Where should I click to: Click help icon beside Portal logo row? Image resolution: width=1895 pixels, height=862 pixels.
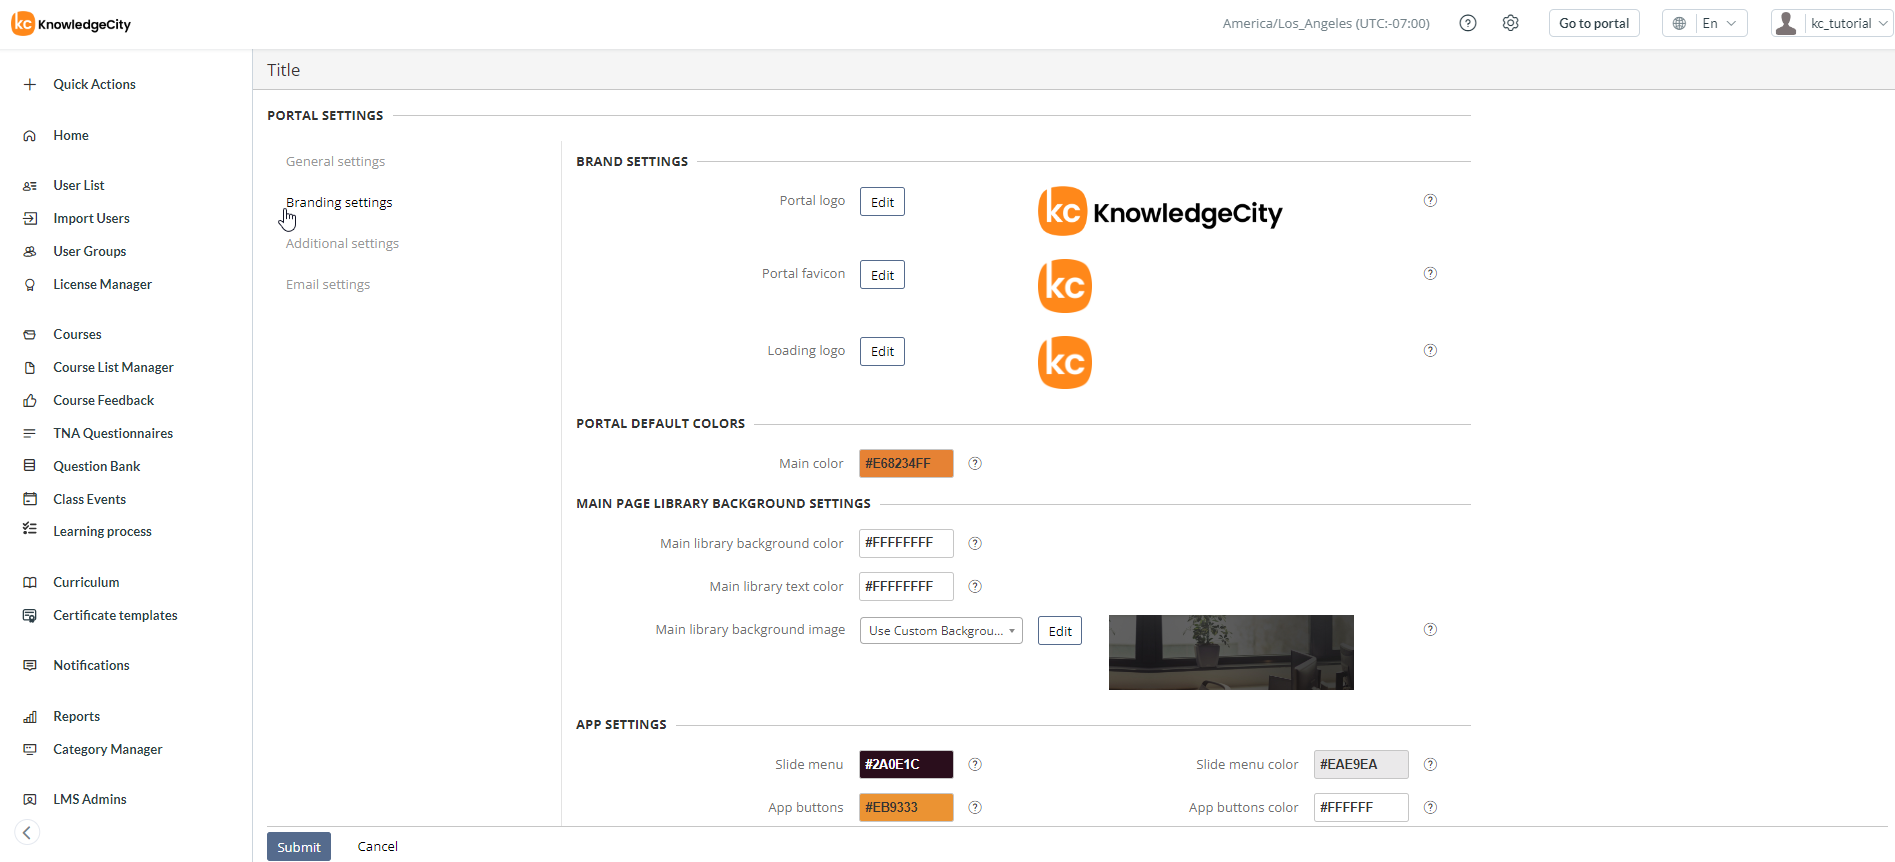click(x=1430, y=201)
